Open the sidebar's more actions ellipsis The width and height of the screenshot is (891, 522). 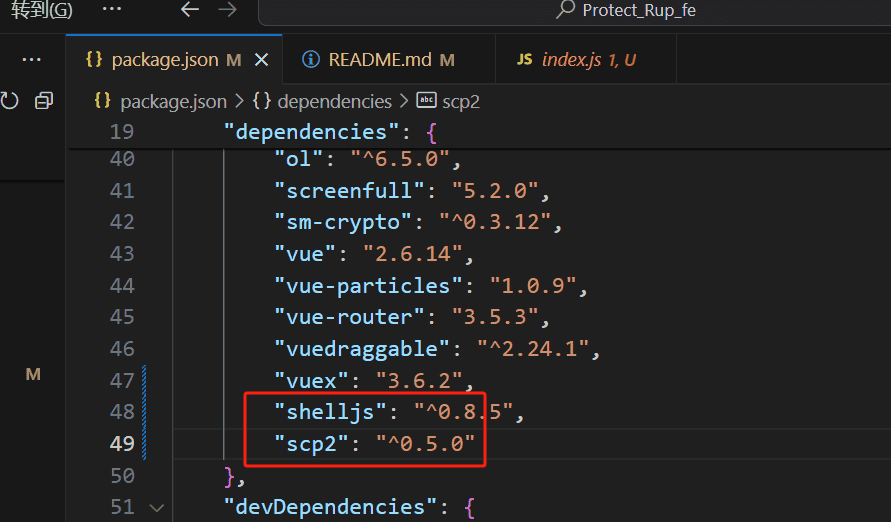(31, 60)
